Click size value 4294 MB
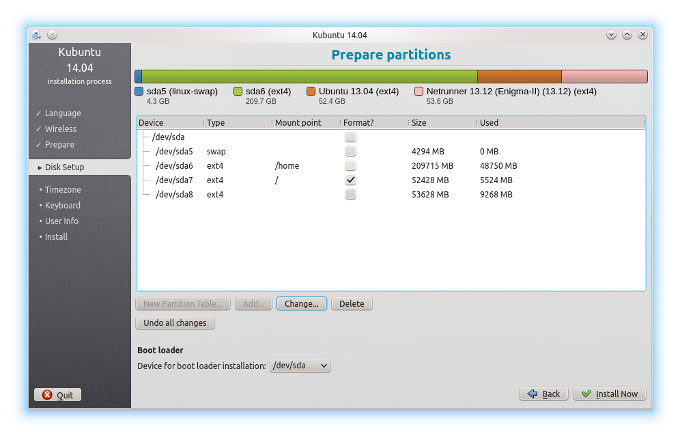This screenshot has height=438, width=680. [428, 151]
